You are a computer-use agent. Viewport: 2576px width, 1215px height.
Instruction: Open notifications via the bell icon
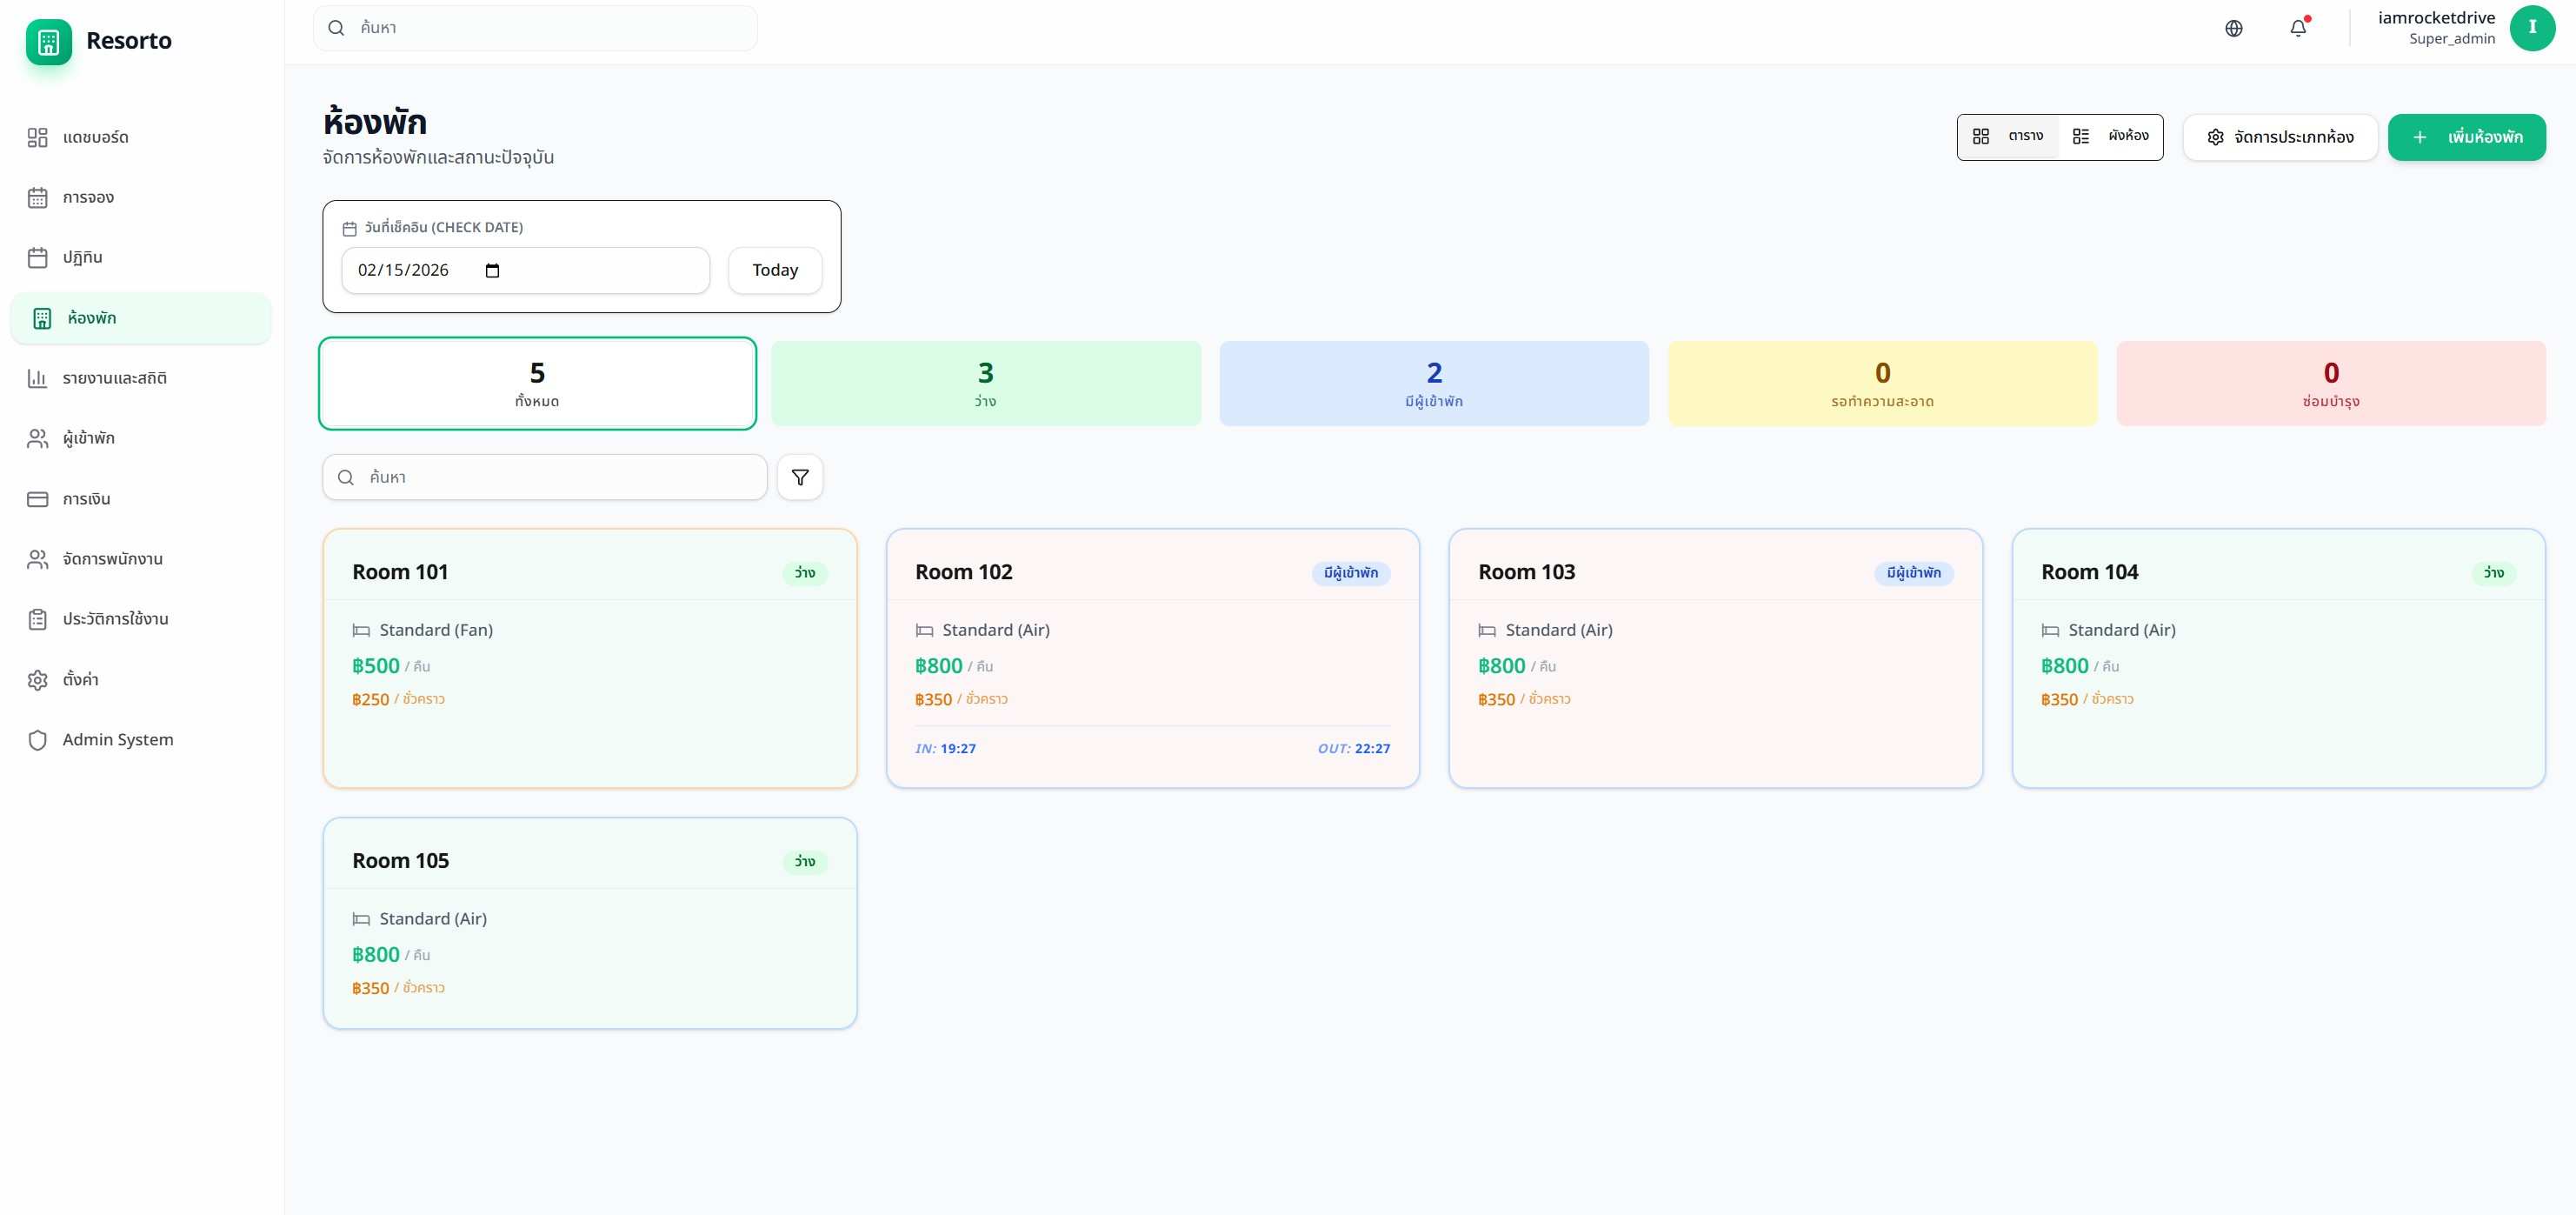[2297, 28]
